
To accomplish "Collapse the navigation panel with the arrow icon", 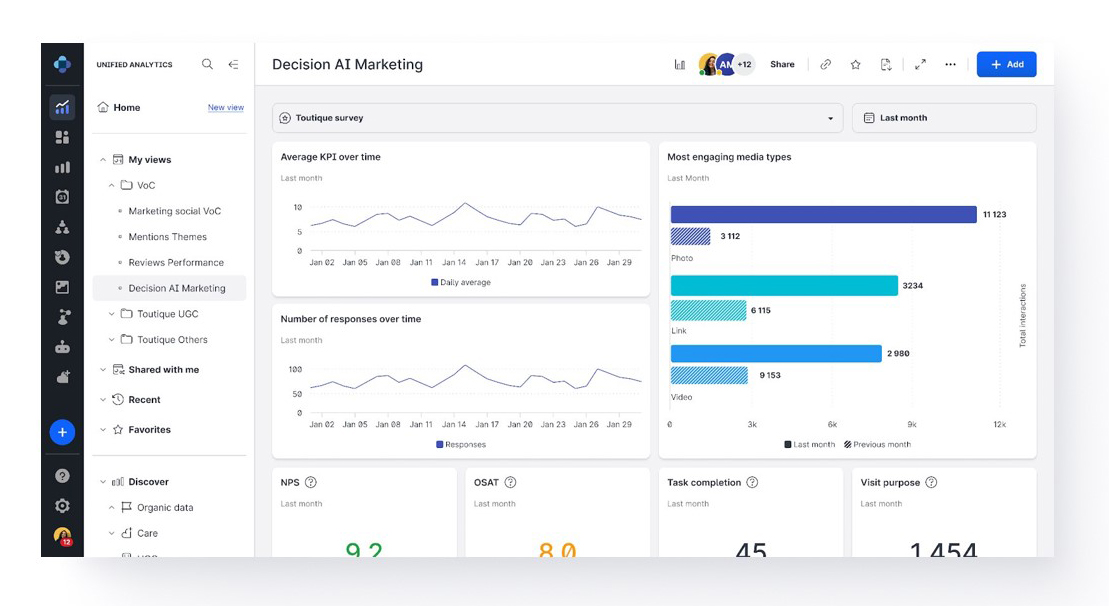I will point(233,64).
